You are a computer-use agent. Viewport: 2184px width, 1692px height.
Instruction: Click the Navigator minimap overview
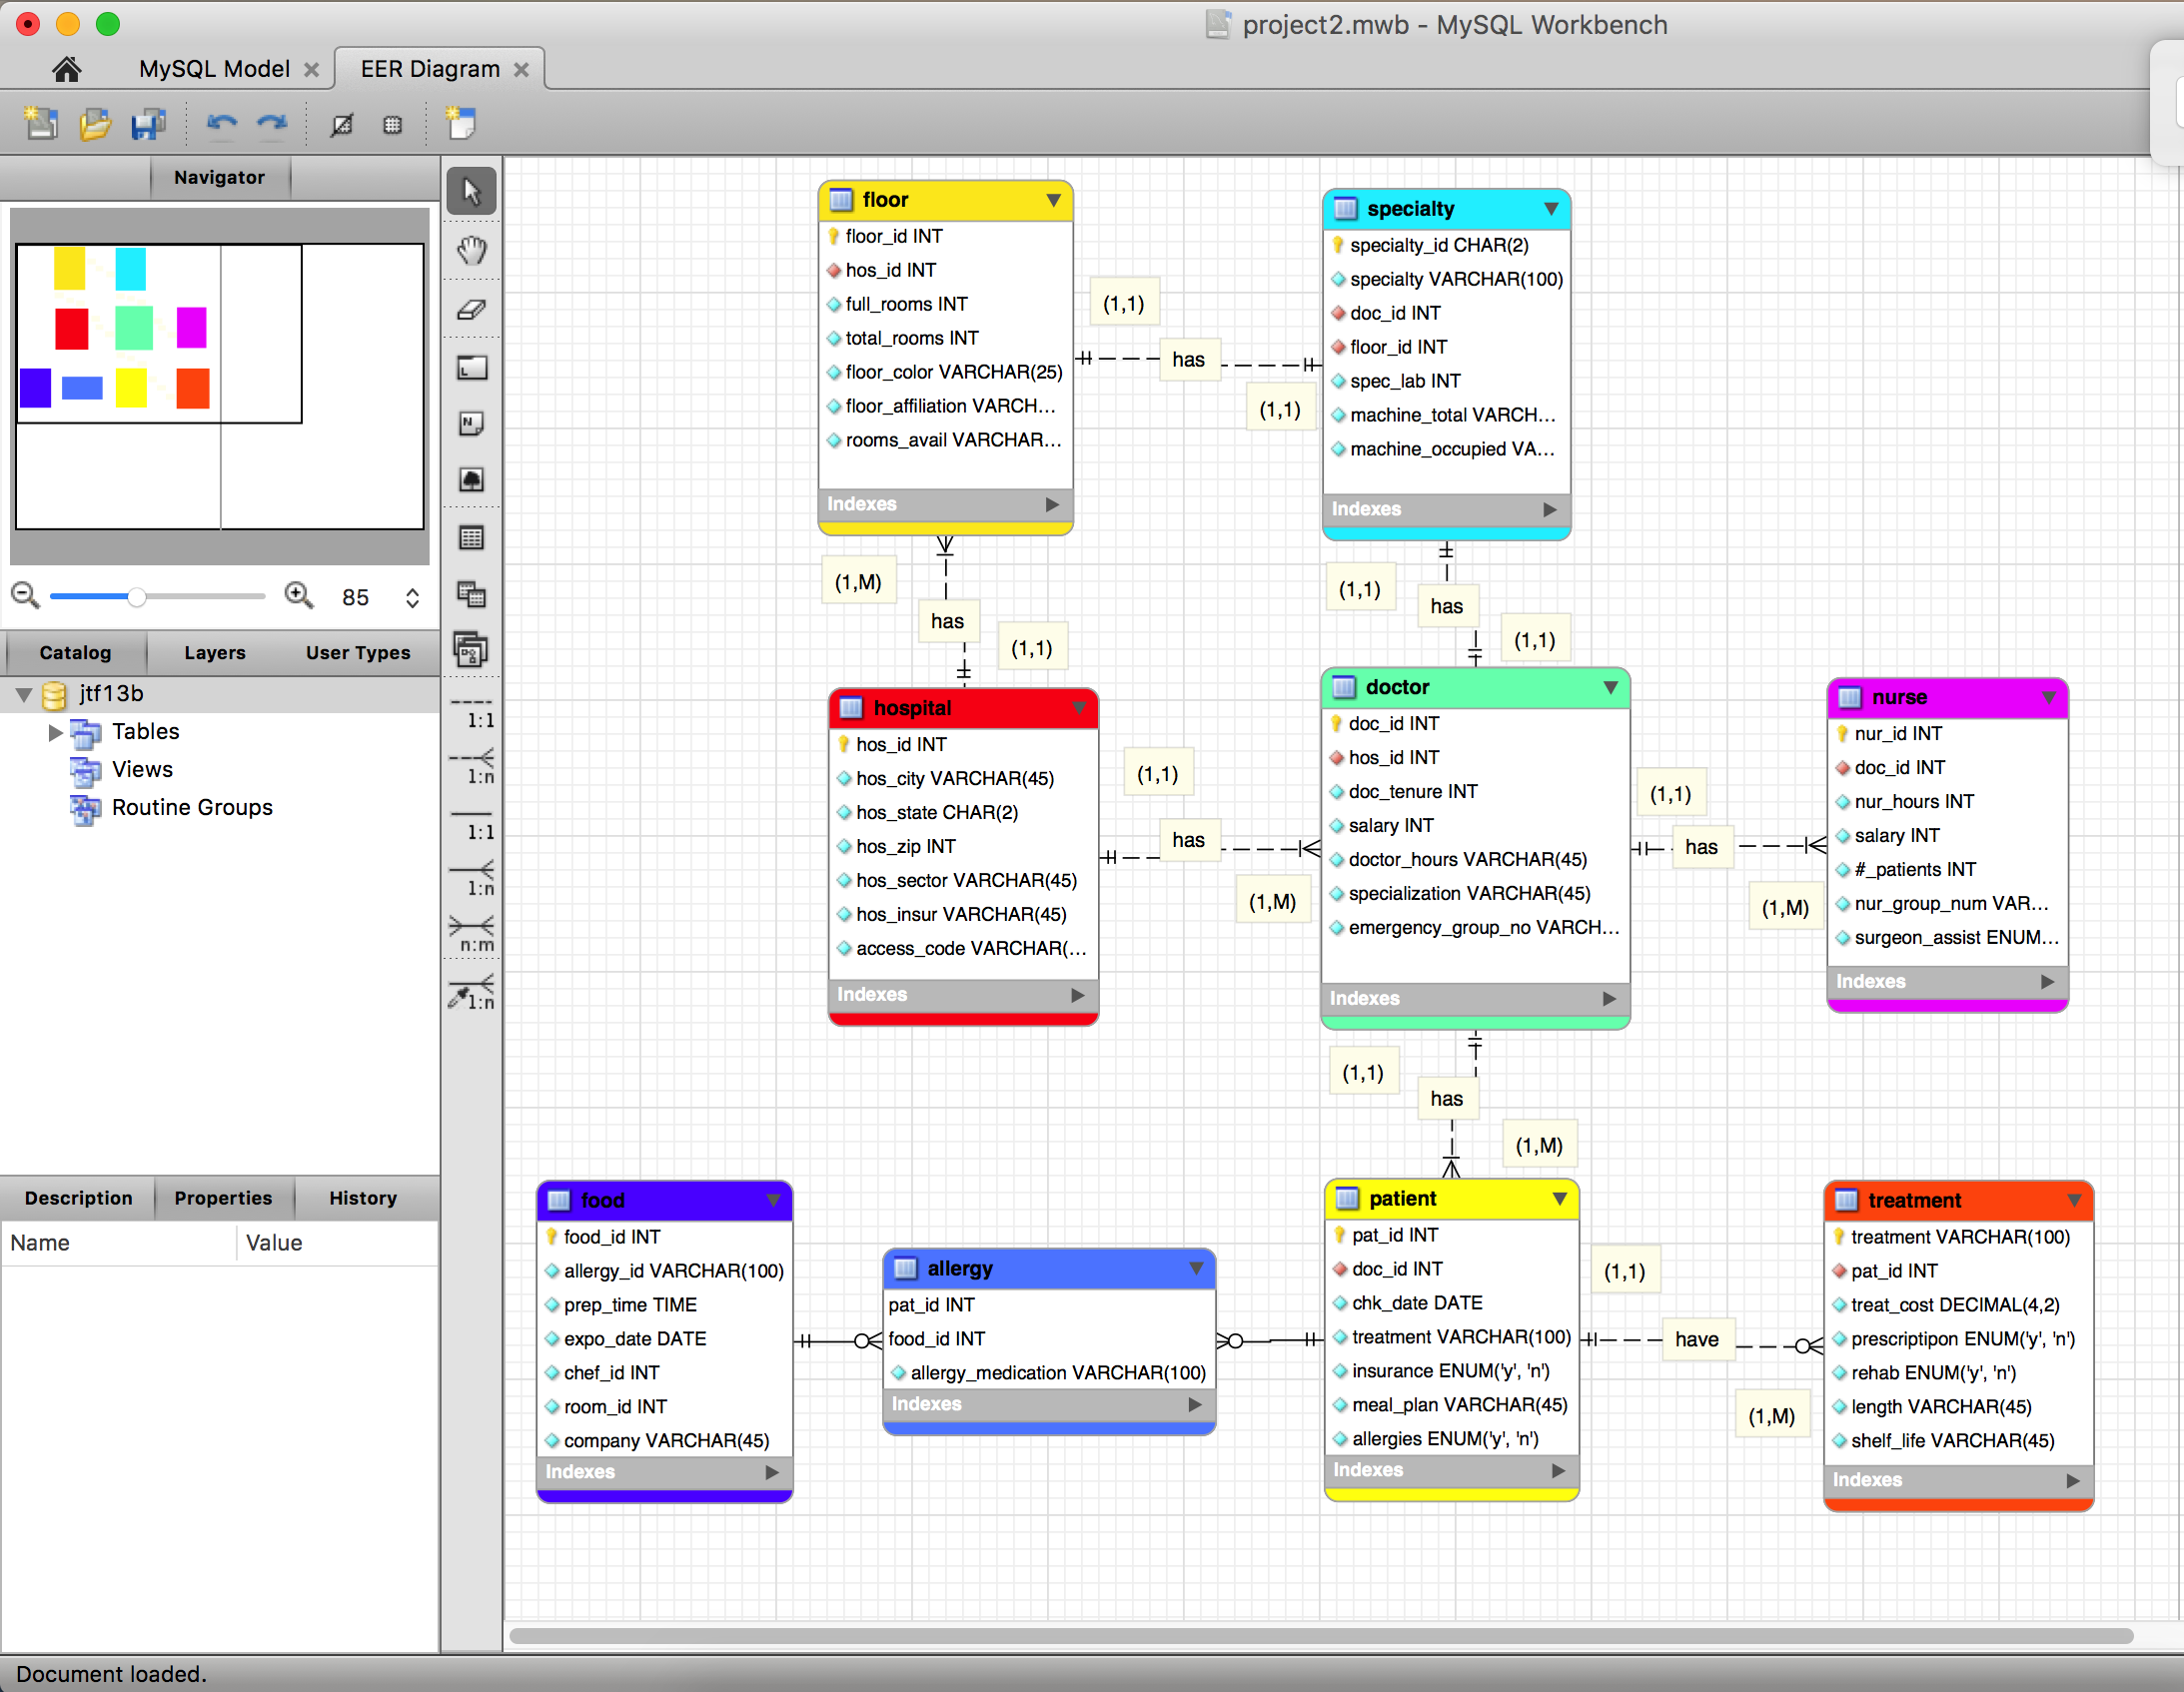click(x=219, y=386)
